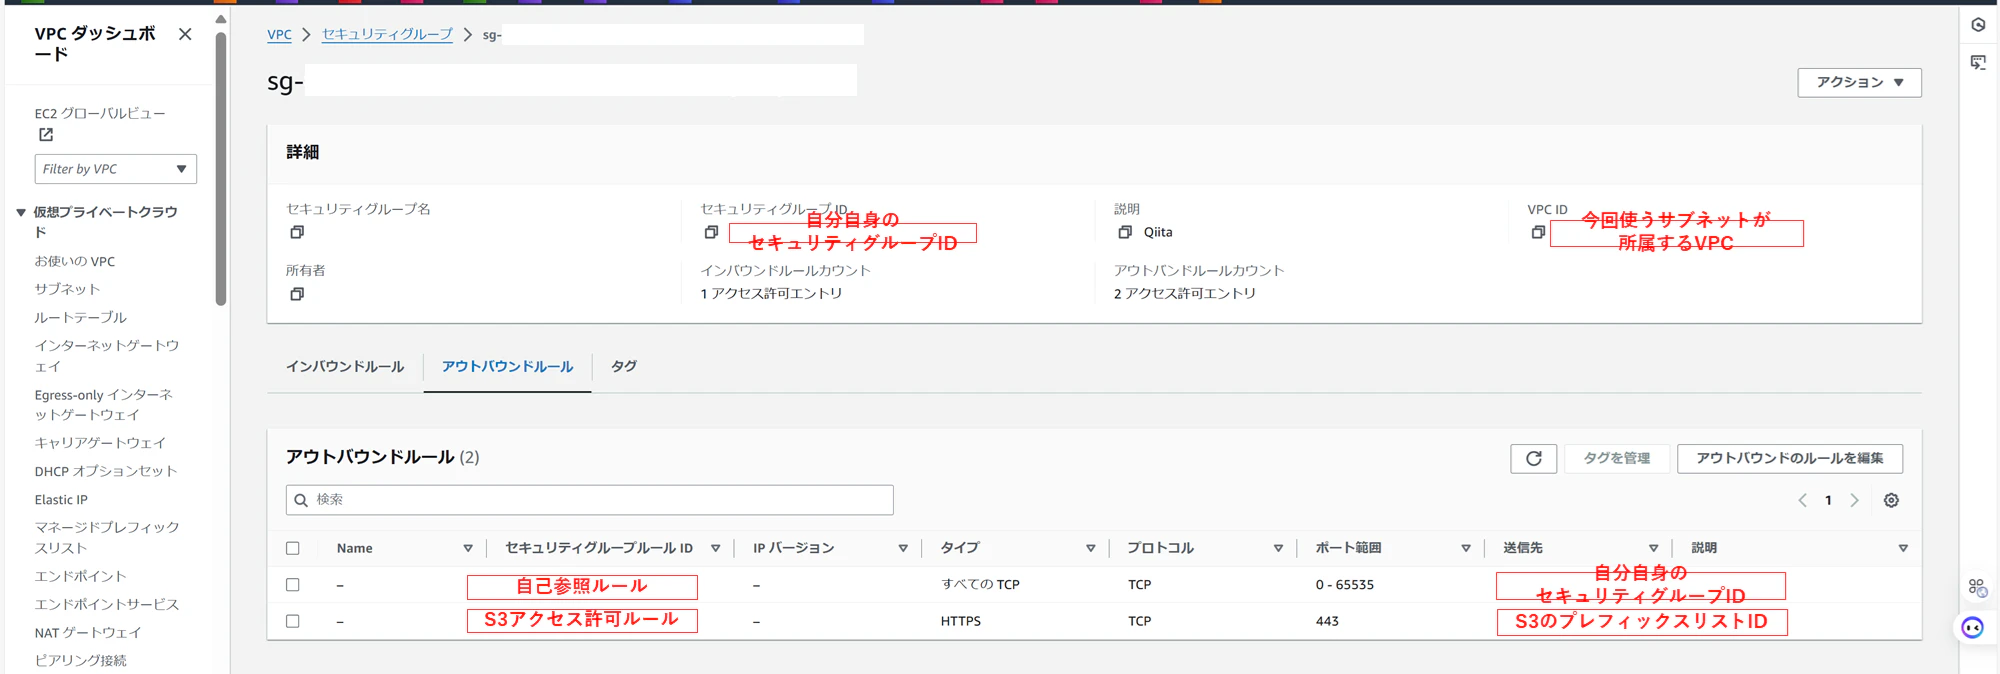Open the アクション dropdown menu

pyautogui.click(x=1859, y=82)
